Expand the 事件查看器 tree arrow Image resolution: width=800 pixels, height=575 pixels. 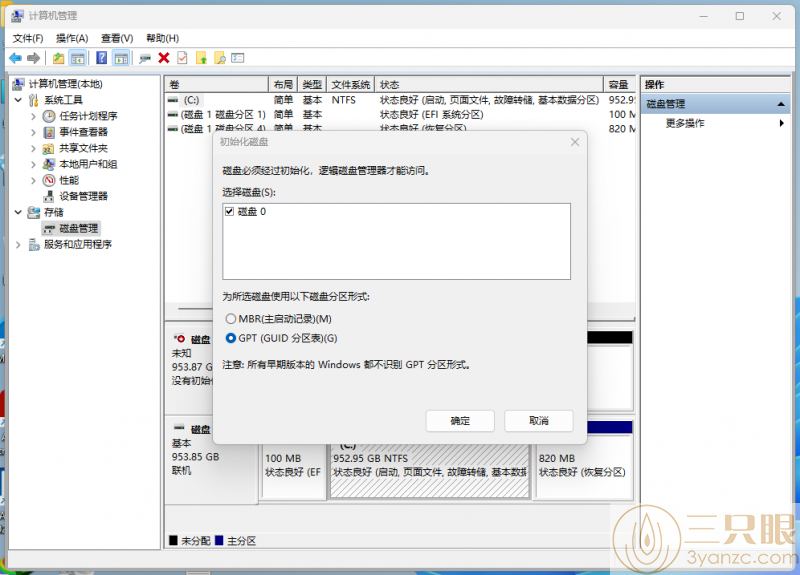pyautogui.click(x=34, y=132)
